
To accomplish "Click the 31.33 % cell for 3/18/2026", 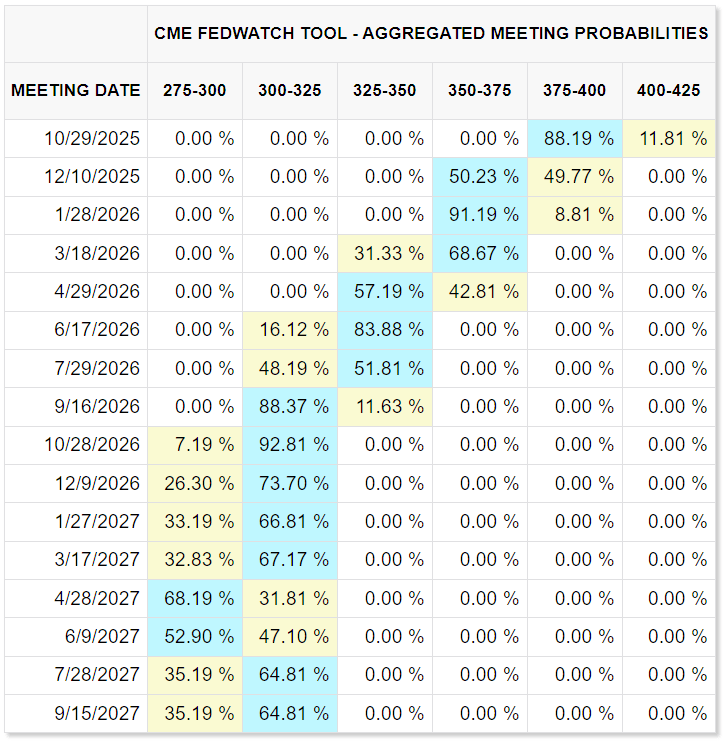I will (385, 254).
